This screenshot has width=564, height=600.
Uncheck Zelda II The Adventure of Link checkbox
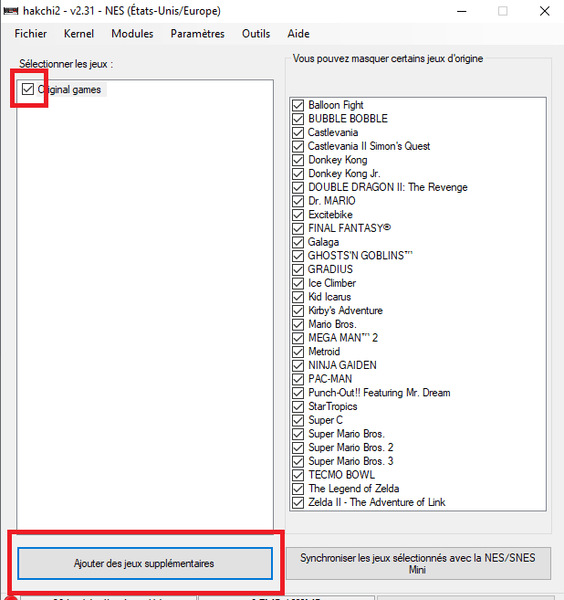pyautogui.click(x=298, y=503)
